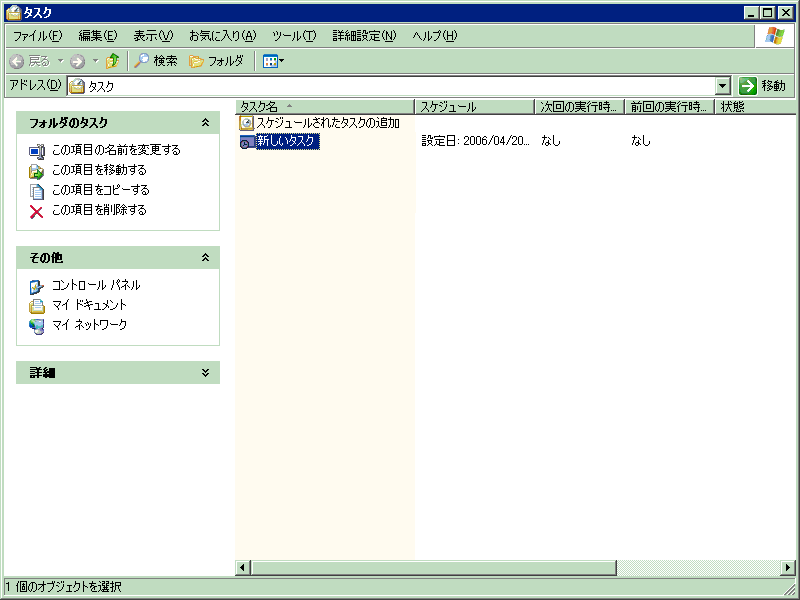Screen dimensions: 800x600
Task: Open コントロール パネル link
Action: [96, 285]
